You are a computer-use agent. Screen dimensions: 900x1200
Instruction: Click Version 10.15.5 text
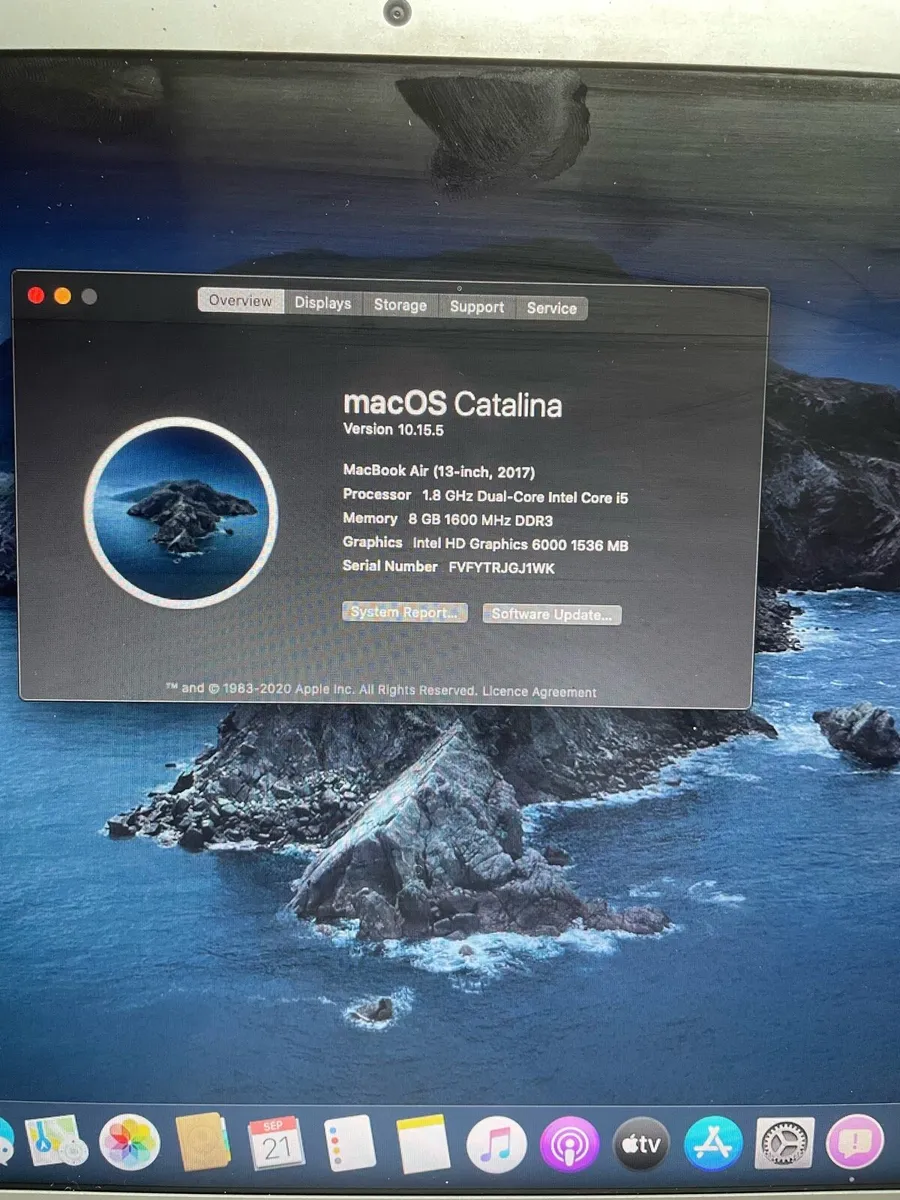coord(393,428)
